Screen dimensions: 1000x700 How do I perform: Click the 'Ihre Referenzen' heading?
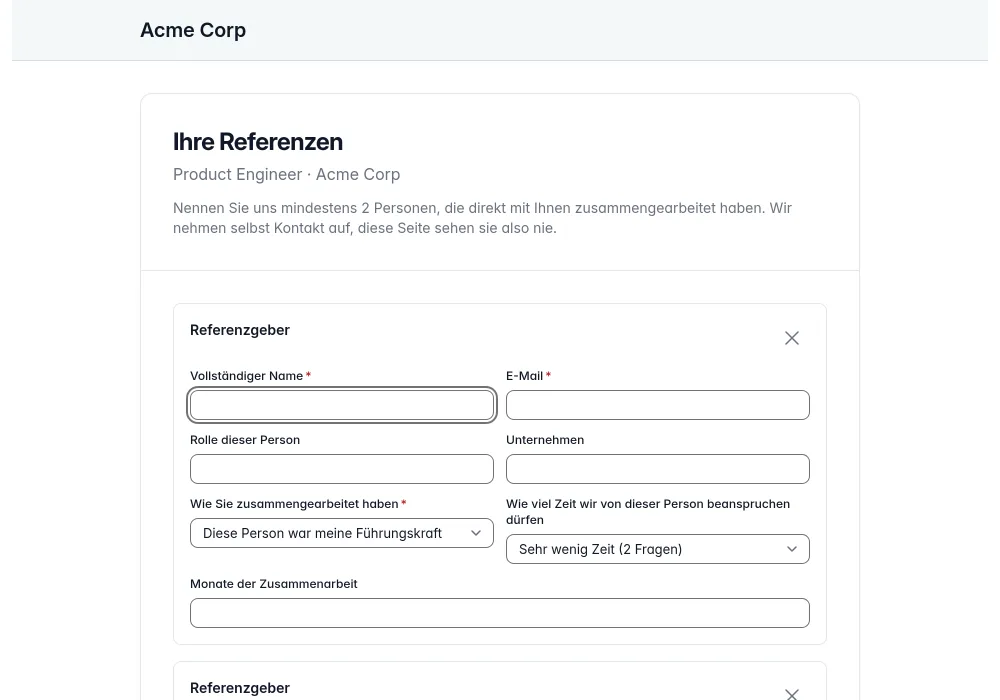258,142
